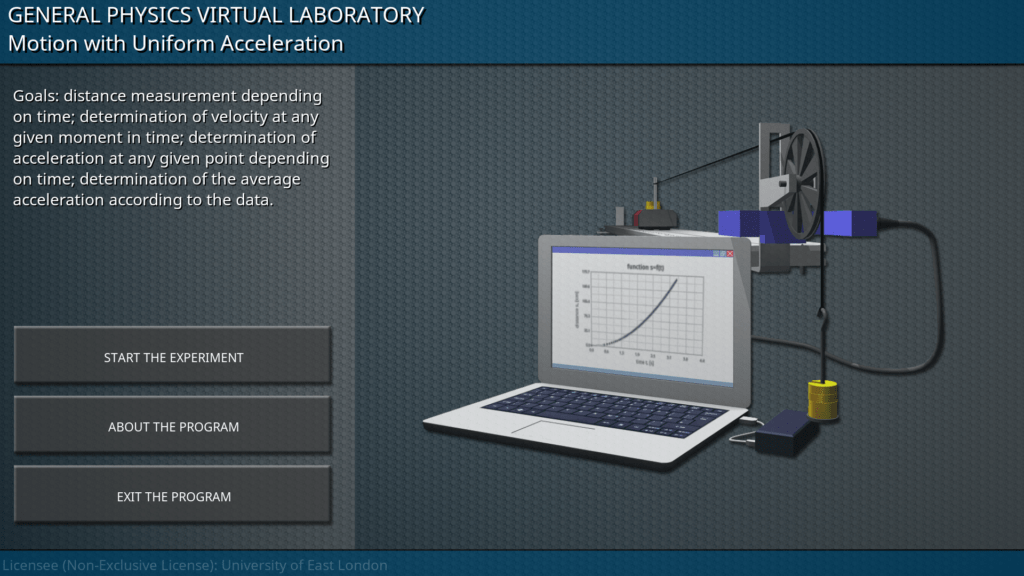Click the START THE EXPERIMENT button
The height and width of the screenshot is (576, 1024).
pyautogui.click(x=173, y=357)
